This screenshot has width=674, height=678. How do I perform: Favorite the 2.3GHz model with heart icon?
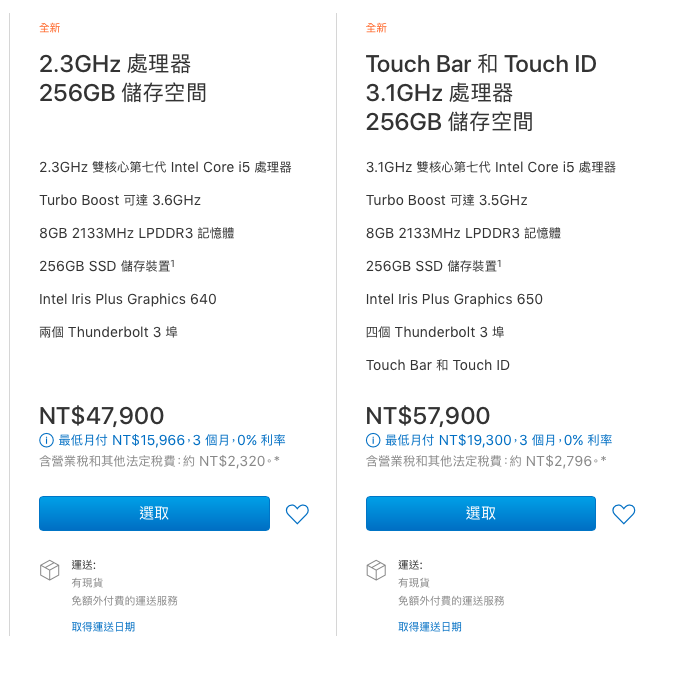297,514
